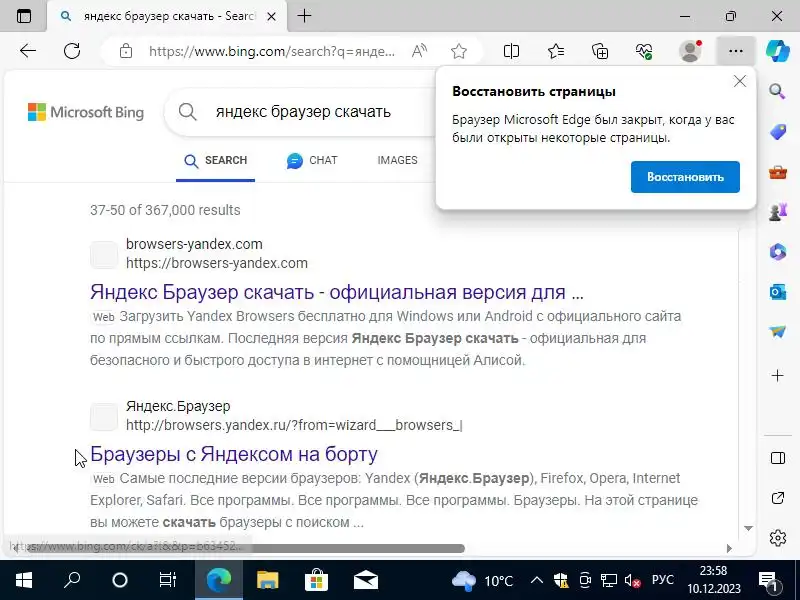This screenshot has height=600, width=800.
Task: Open sidebar Search tool
Action: [777, 91]
